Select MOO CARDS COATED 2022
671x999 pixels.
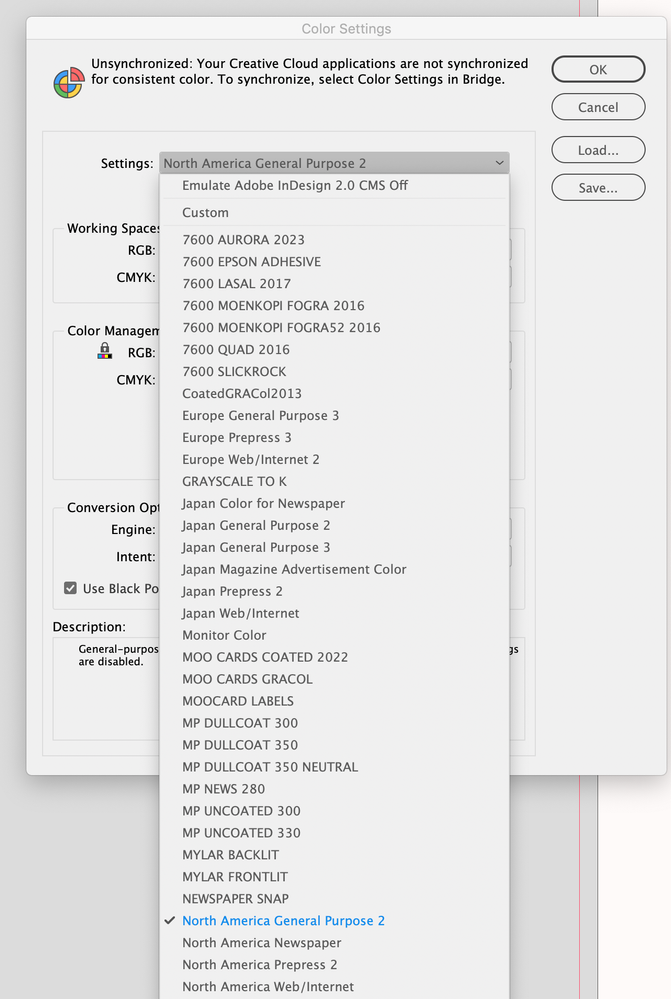[x=334, y=658]
